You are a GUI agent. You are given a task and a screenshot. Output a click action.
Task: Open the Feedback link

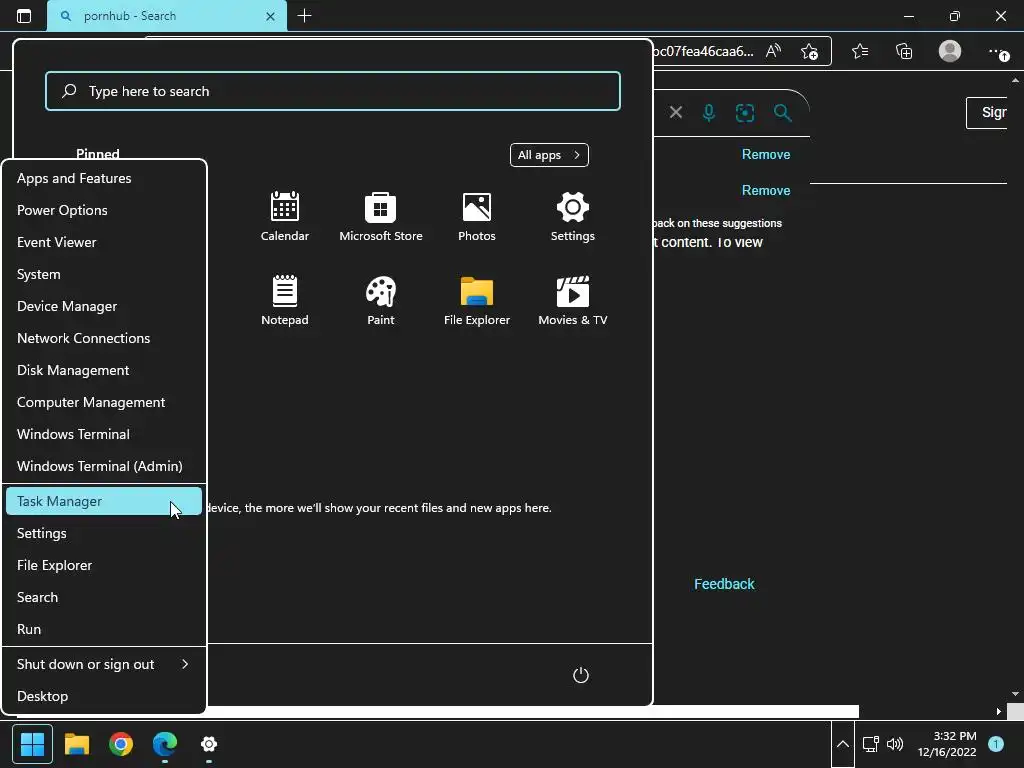click(x=724, y=584)
